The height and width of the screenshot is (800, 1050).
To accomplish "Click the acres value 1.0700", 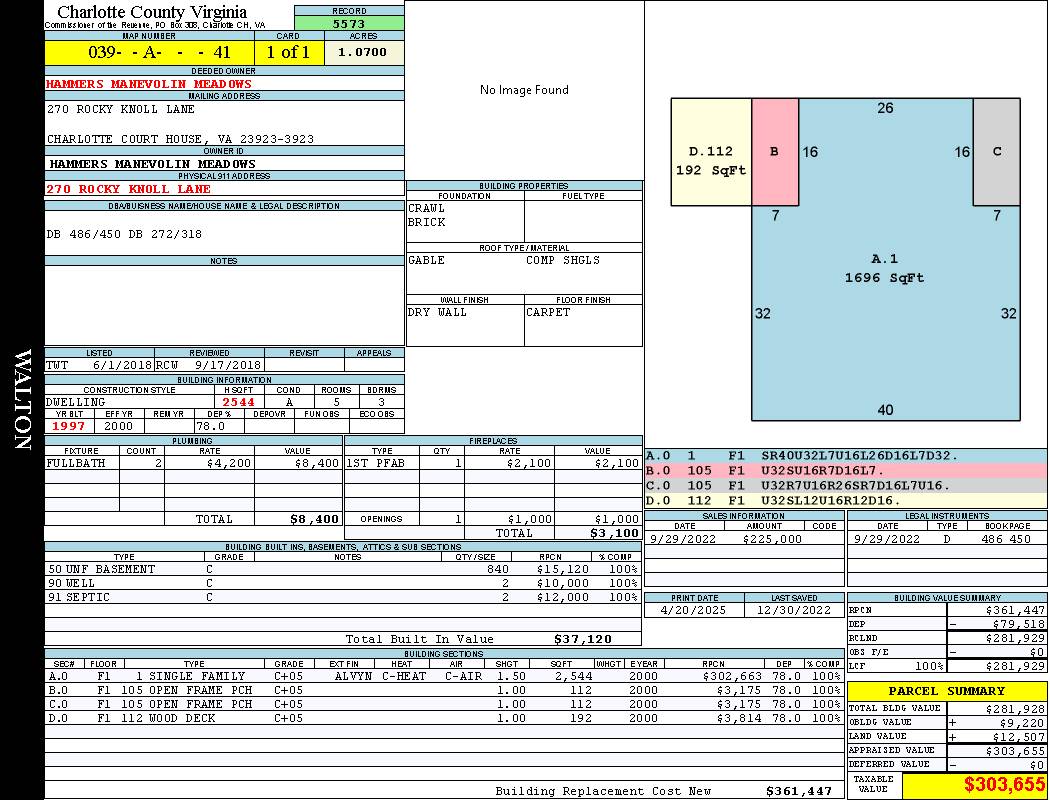I will coord(363,52).
